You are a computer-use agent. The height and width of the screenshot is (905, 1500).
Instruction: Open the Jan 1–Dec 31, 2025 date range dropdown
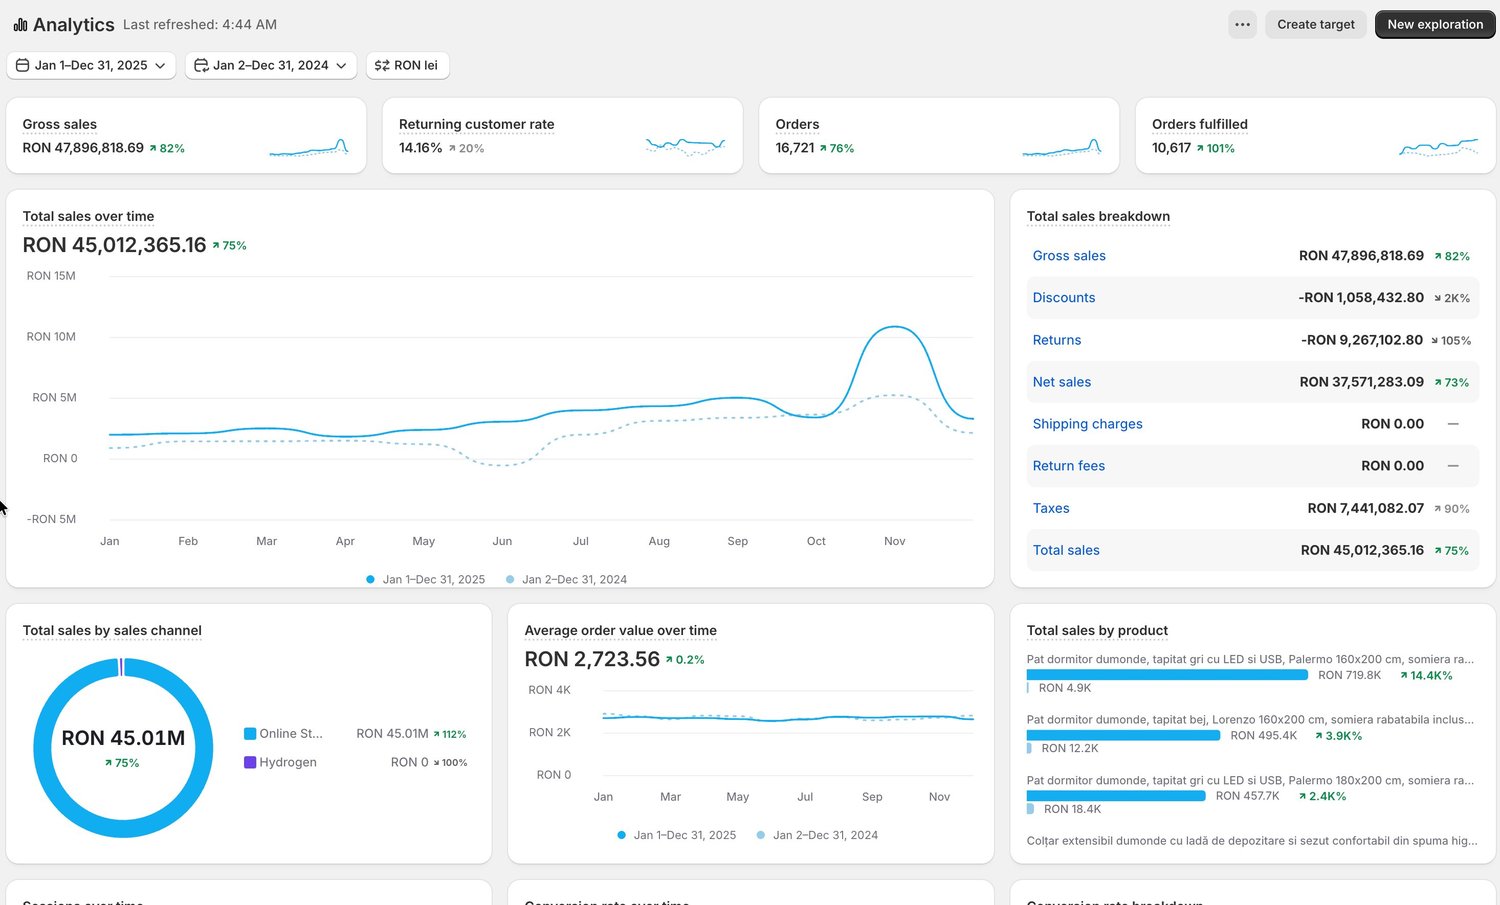click(91, 65)
